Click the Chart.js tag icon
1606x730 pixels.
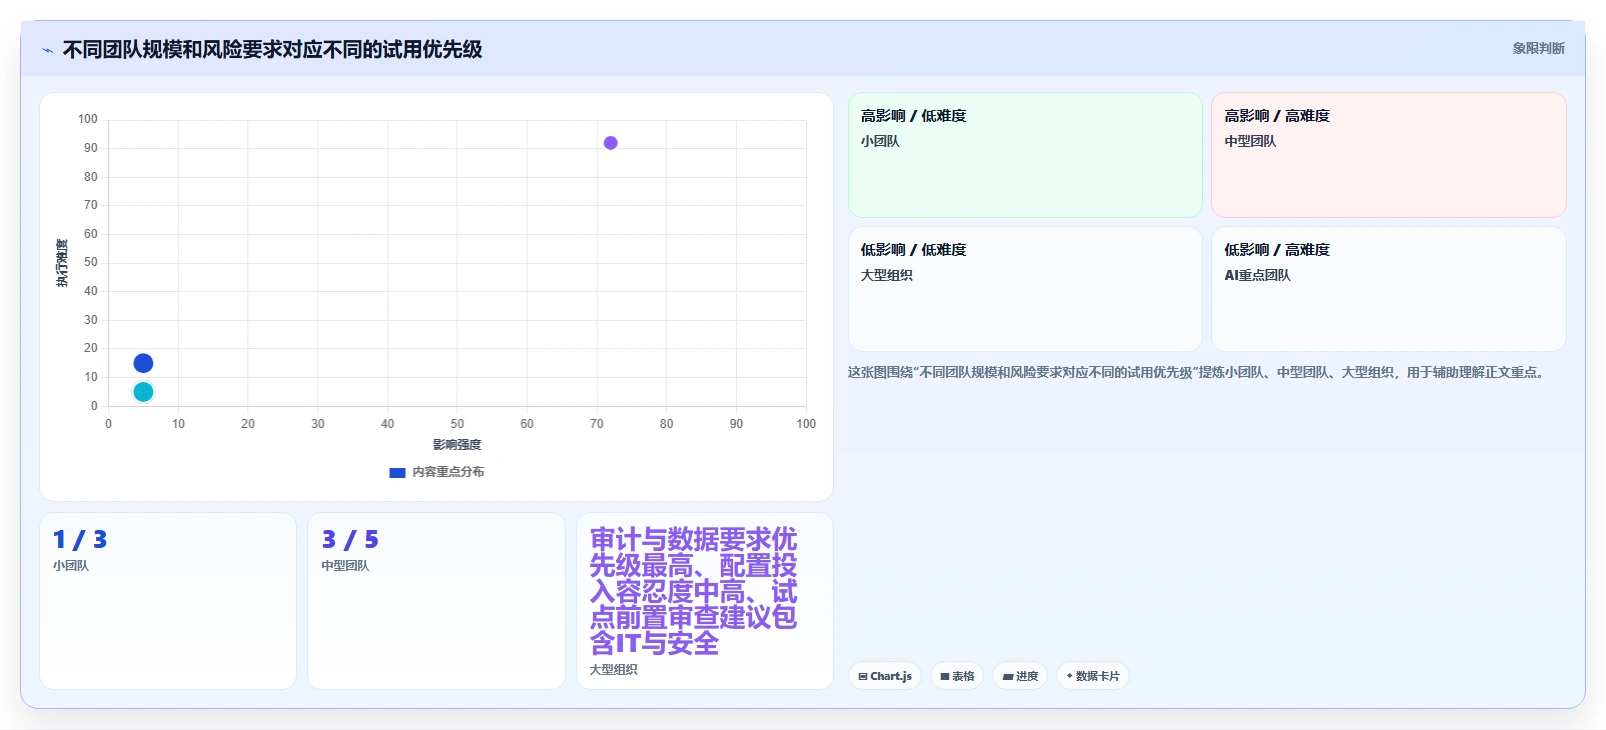tap(863, 677)
